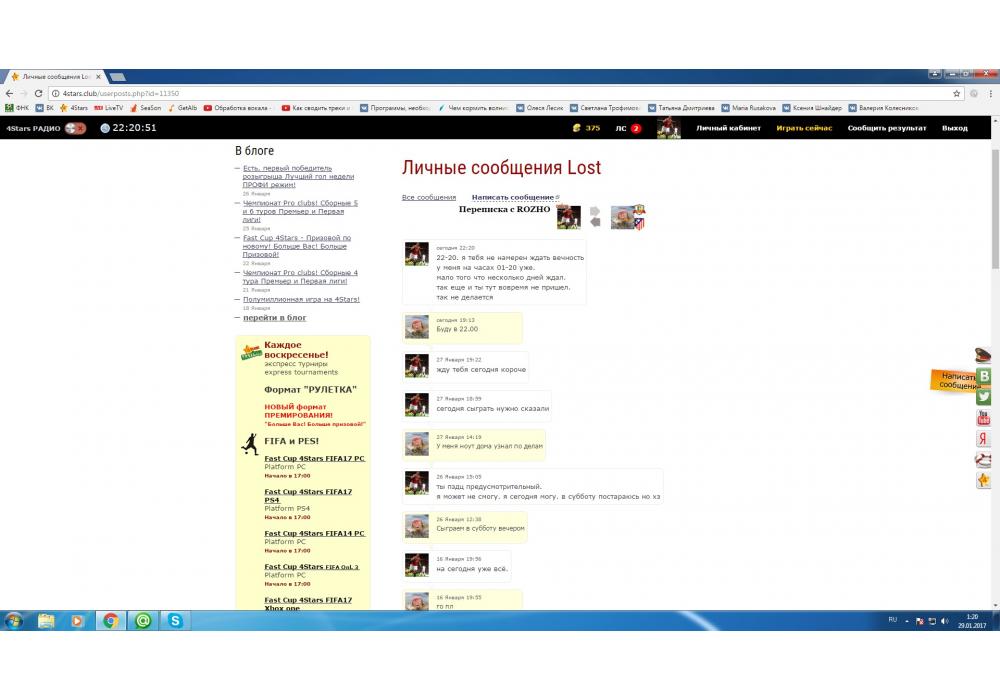Open the Олеся Лесик bookmark
Image resolution: width=1000 pixels, height=700 pixels.
540,108
